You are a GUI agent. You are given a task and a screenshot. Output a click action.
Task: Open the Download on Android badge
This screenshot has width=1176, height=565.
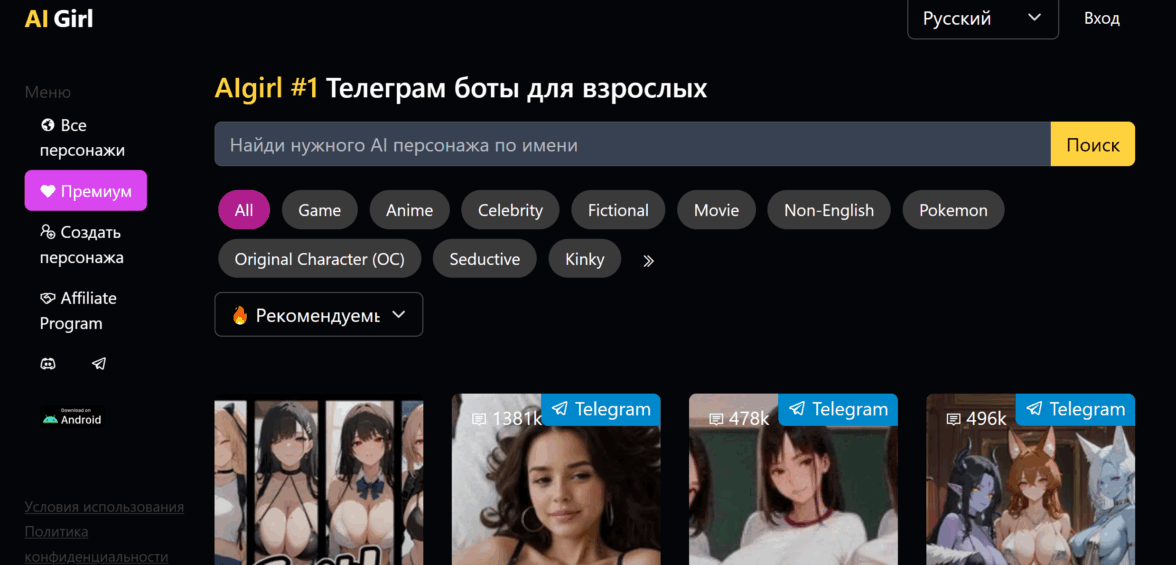(72, 416)
